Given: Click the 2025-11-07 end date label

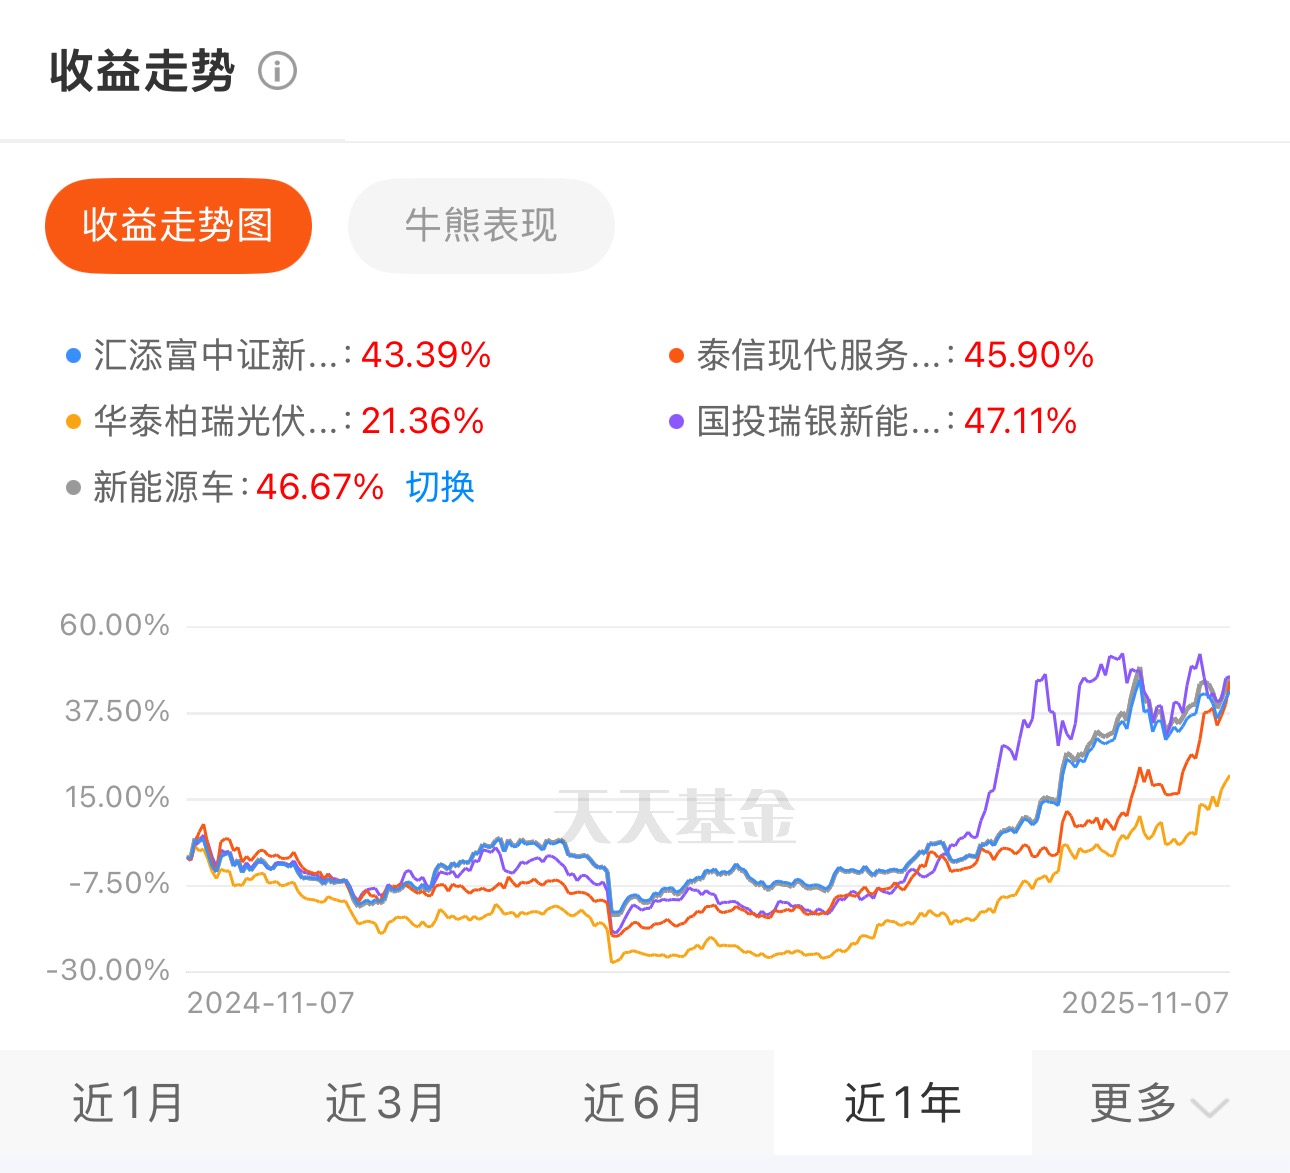Looking at the screenshot, I should pos(1145,1003).
